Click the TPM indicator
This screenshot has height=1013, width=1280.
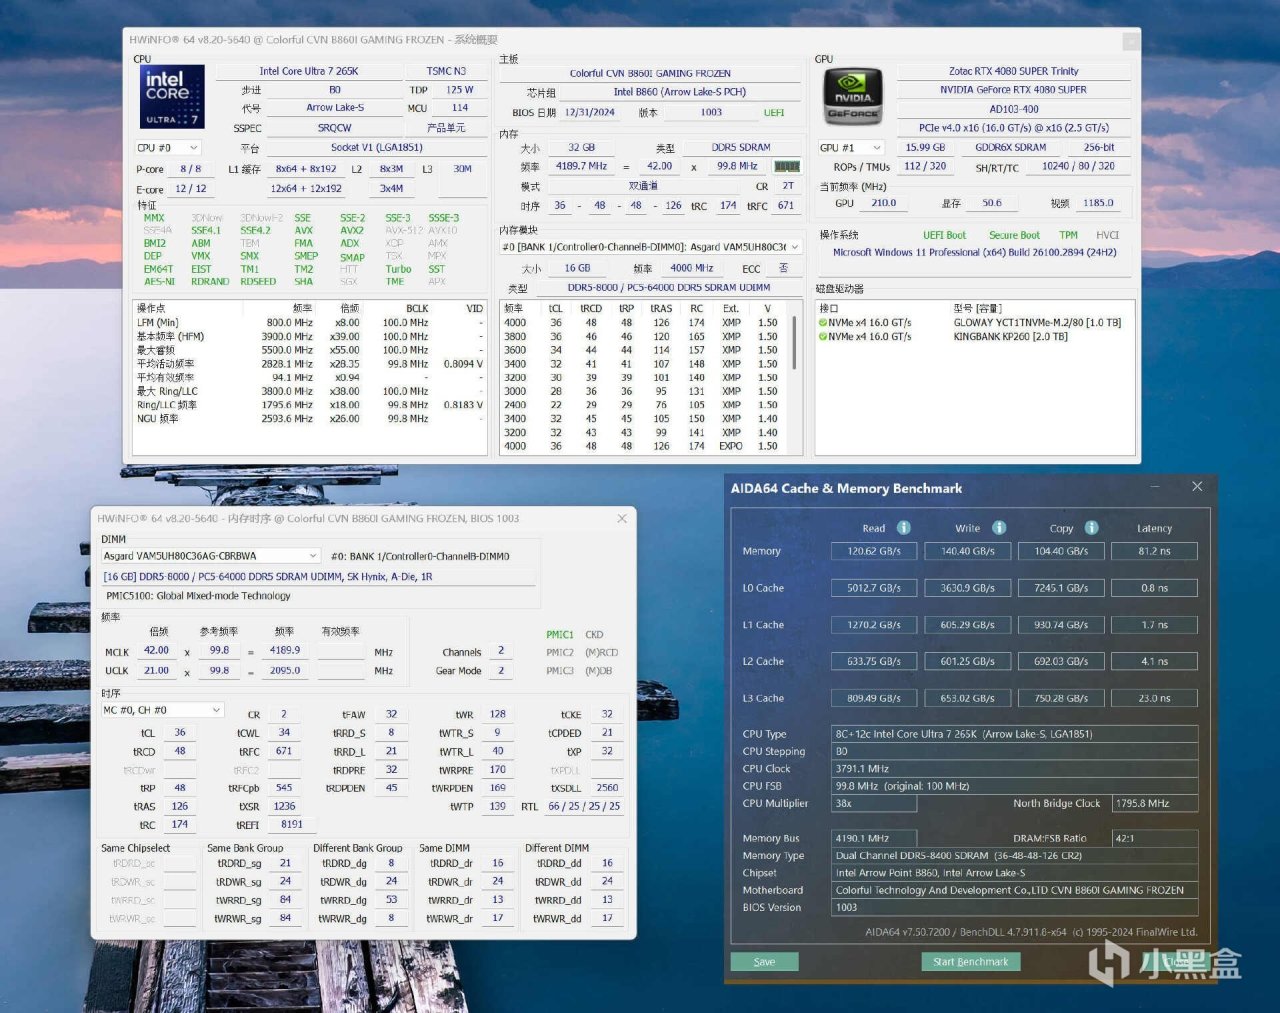(x=1069, y=236)
